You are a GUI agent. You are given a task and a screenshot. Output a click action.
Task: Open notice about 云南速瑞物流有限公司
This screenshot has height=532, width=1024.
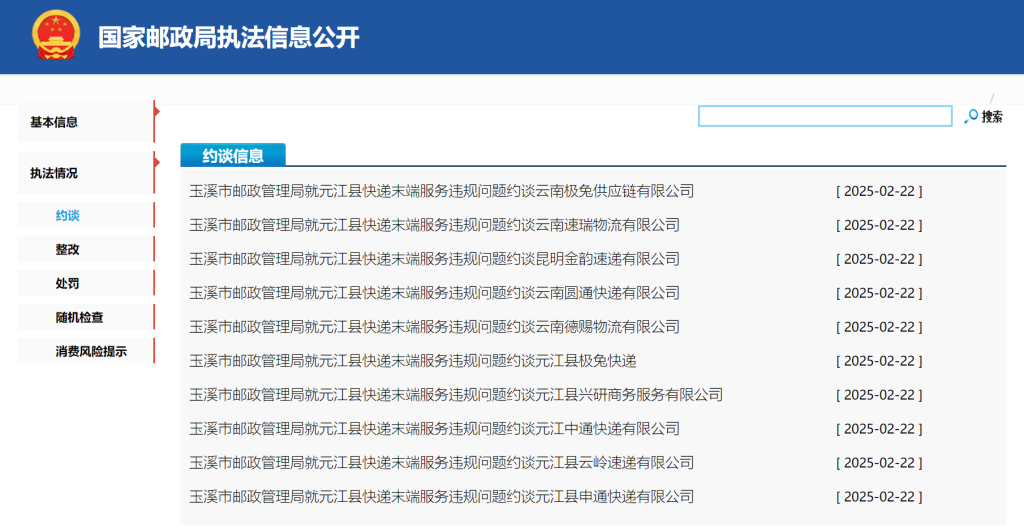[x=434, y=225]
